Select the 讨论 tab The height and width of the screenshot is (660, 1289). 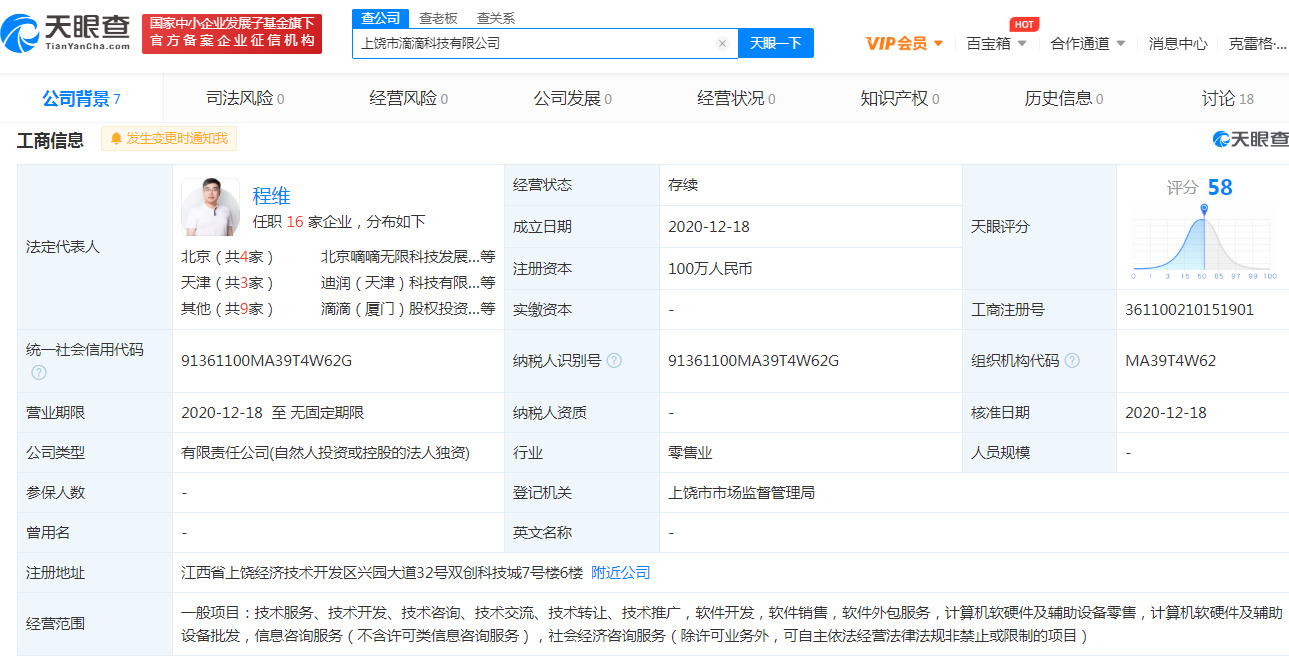pos(1228,98)
